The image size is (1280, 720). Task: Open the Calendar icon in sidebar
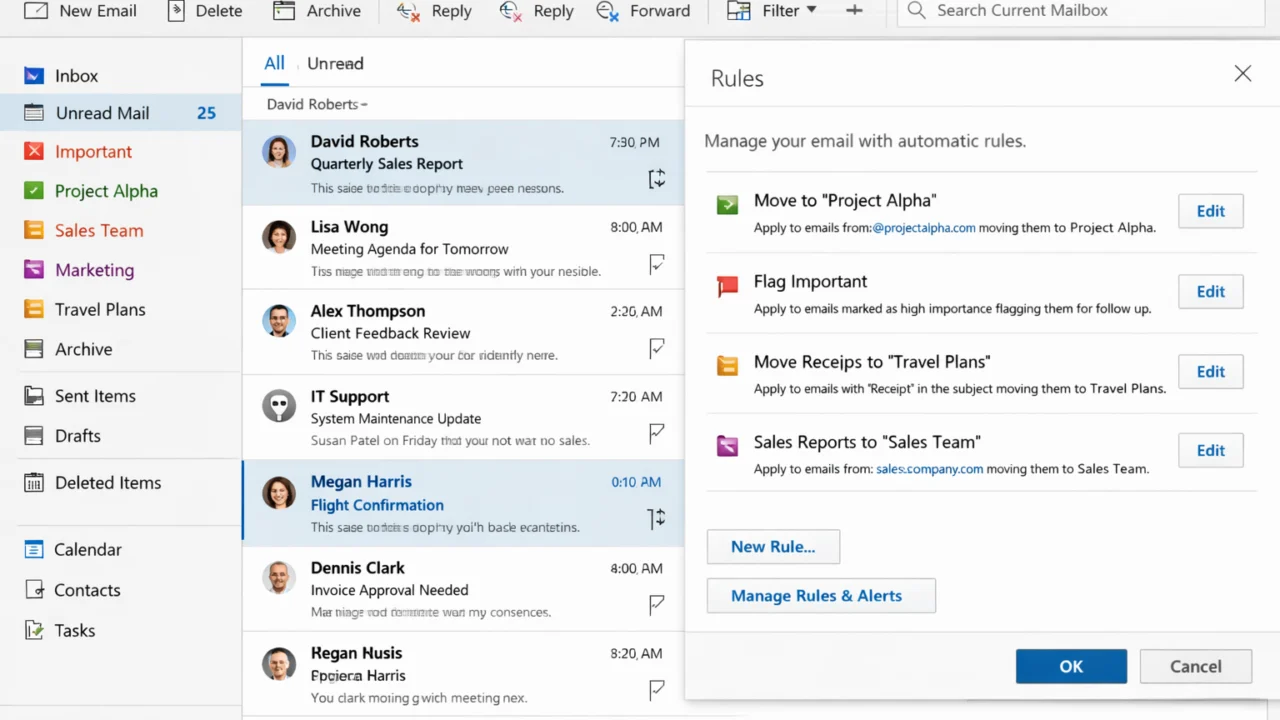(x=34, y=549)
